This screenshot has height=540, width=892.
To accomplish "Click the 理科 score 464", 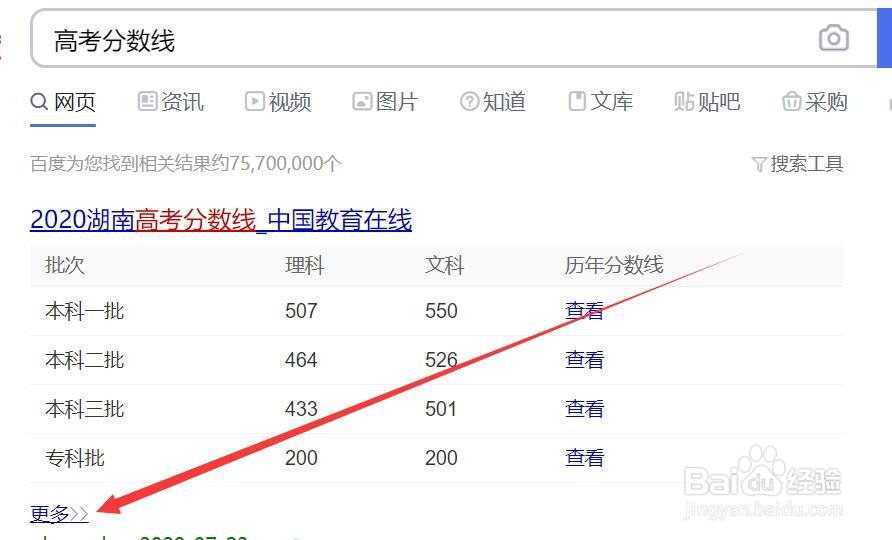I will coord(301,360).
